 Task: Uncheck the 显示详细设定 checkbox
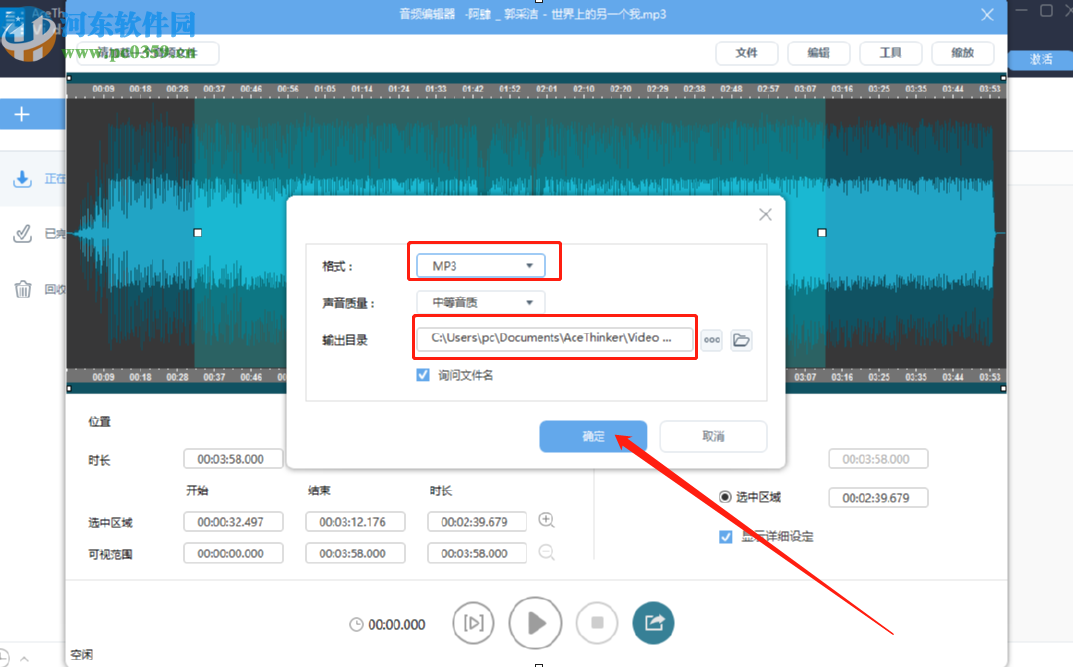[725, 536]
